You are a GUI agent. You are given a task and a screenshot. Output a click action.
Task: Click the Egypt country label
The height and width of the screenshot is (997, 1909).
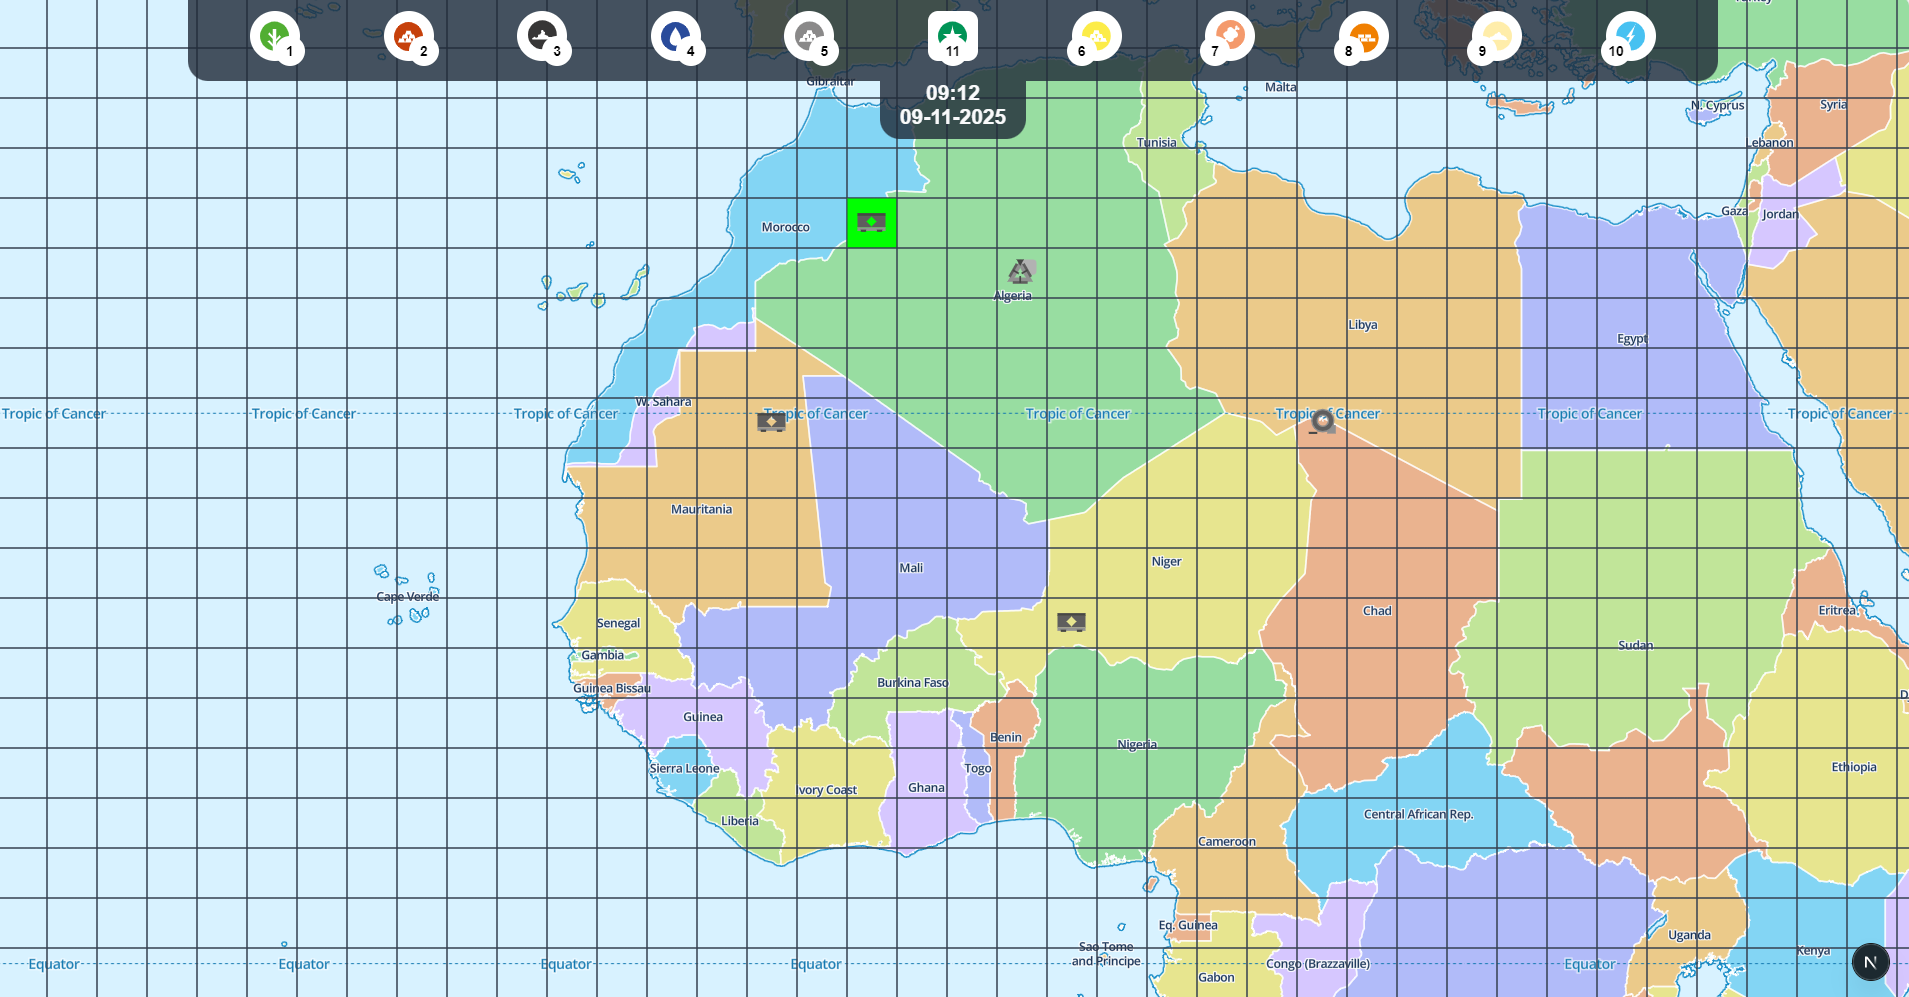pyautogui.click(x=1632, y=339)
